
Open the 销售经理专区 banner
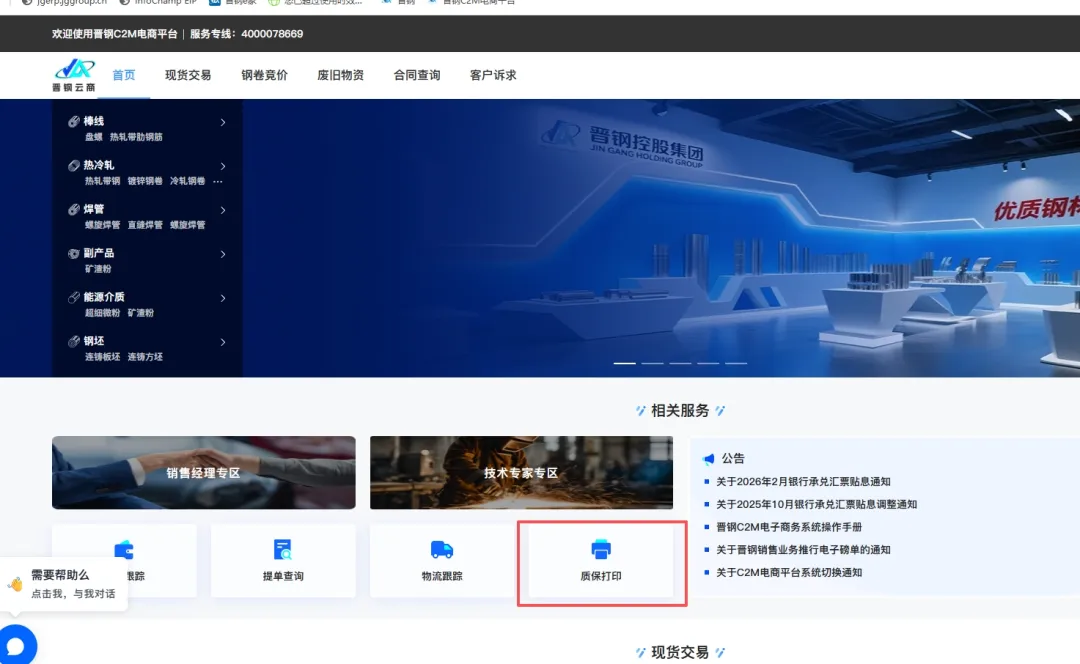[204, 473]
